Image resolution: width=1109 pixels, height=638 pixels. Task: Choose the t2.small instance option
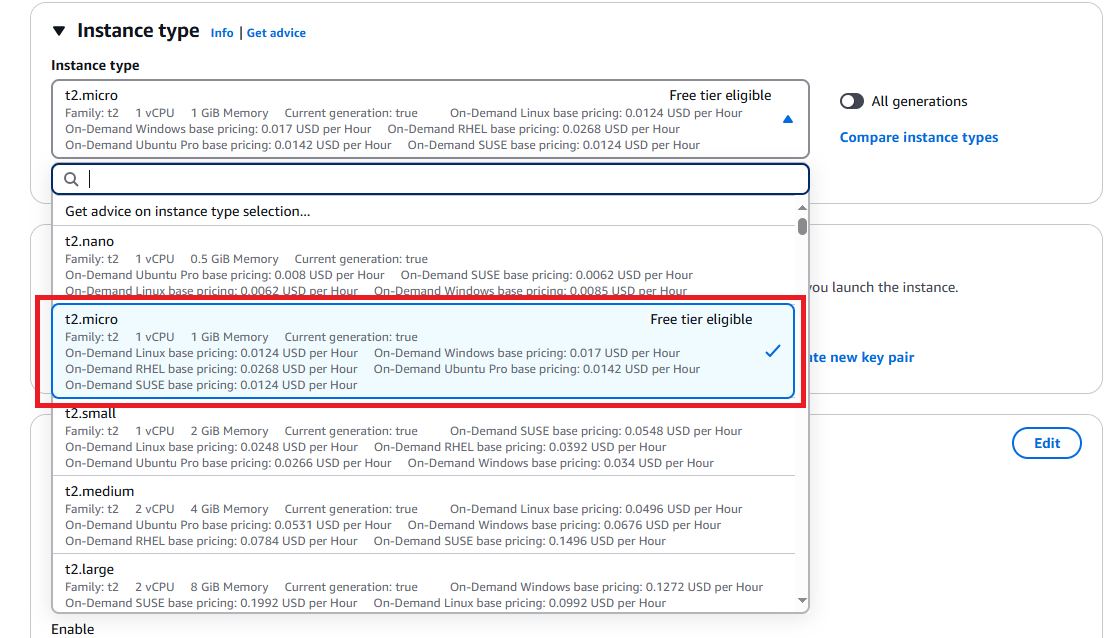click(424, 438)
